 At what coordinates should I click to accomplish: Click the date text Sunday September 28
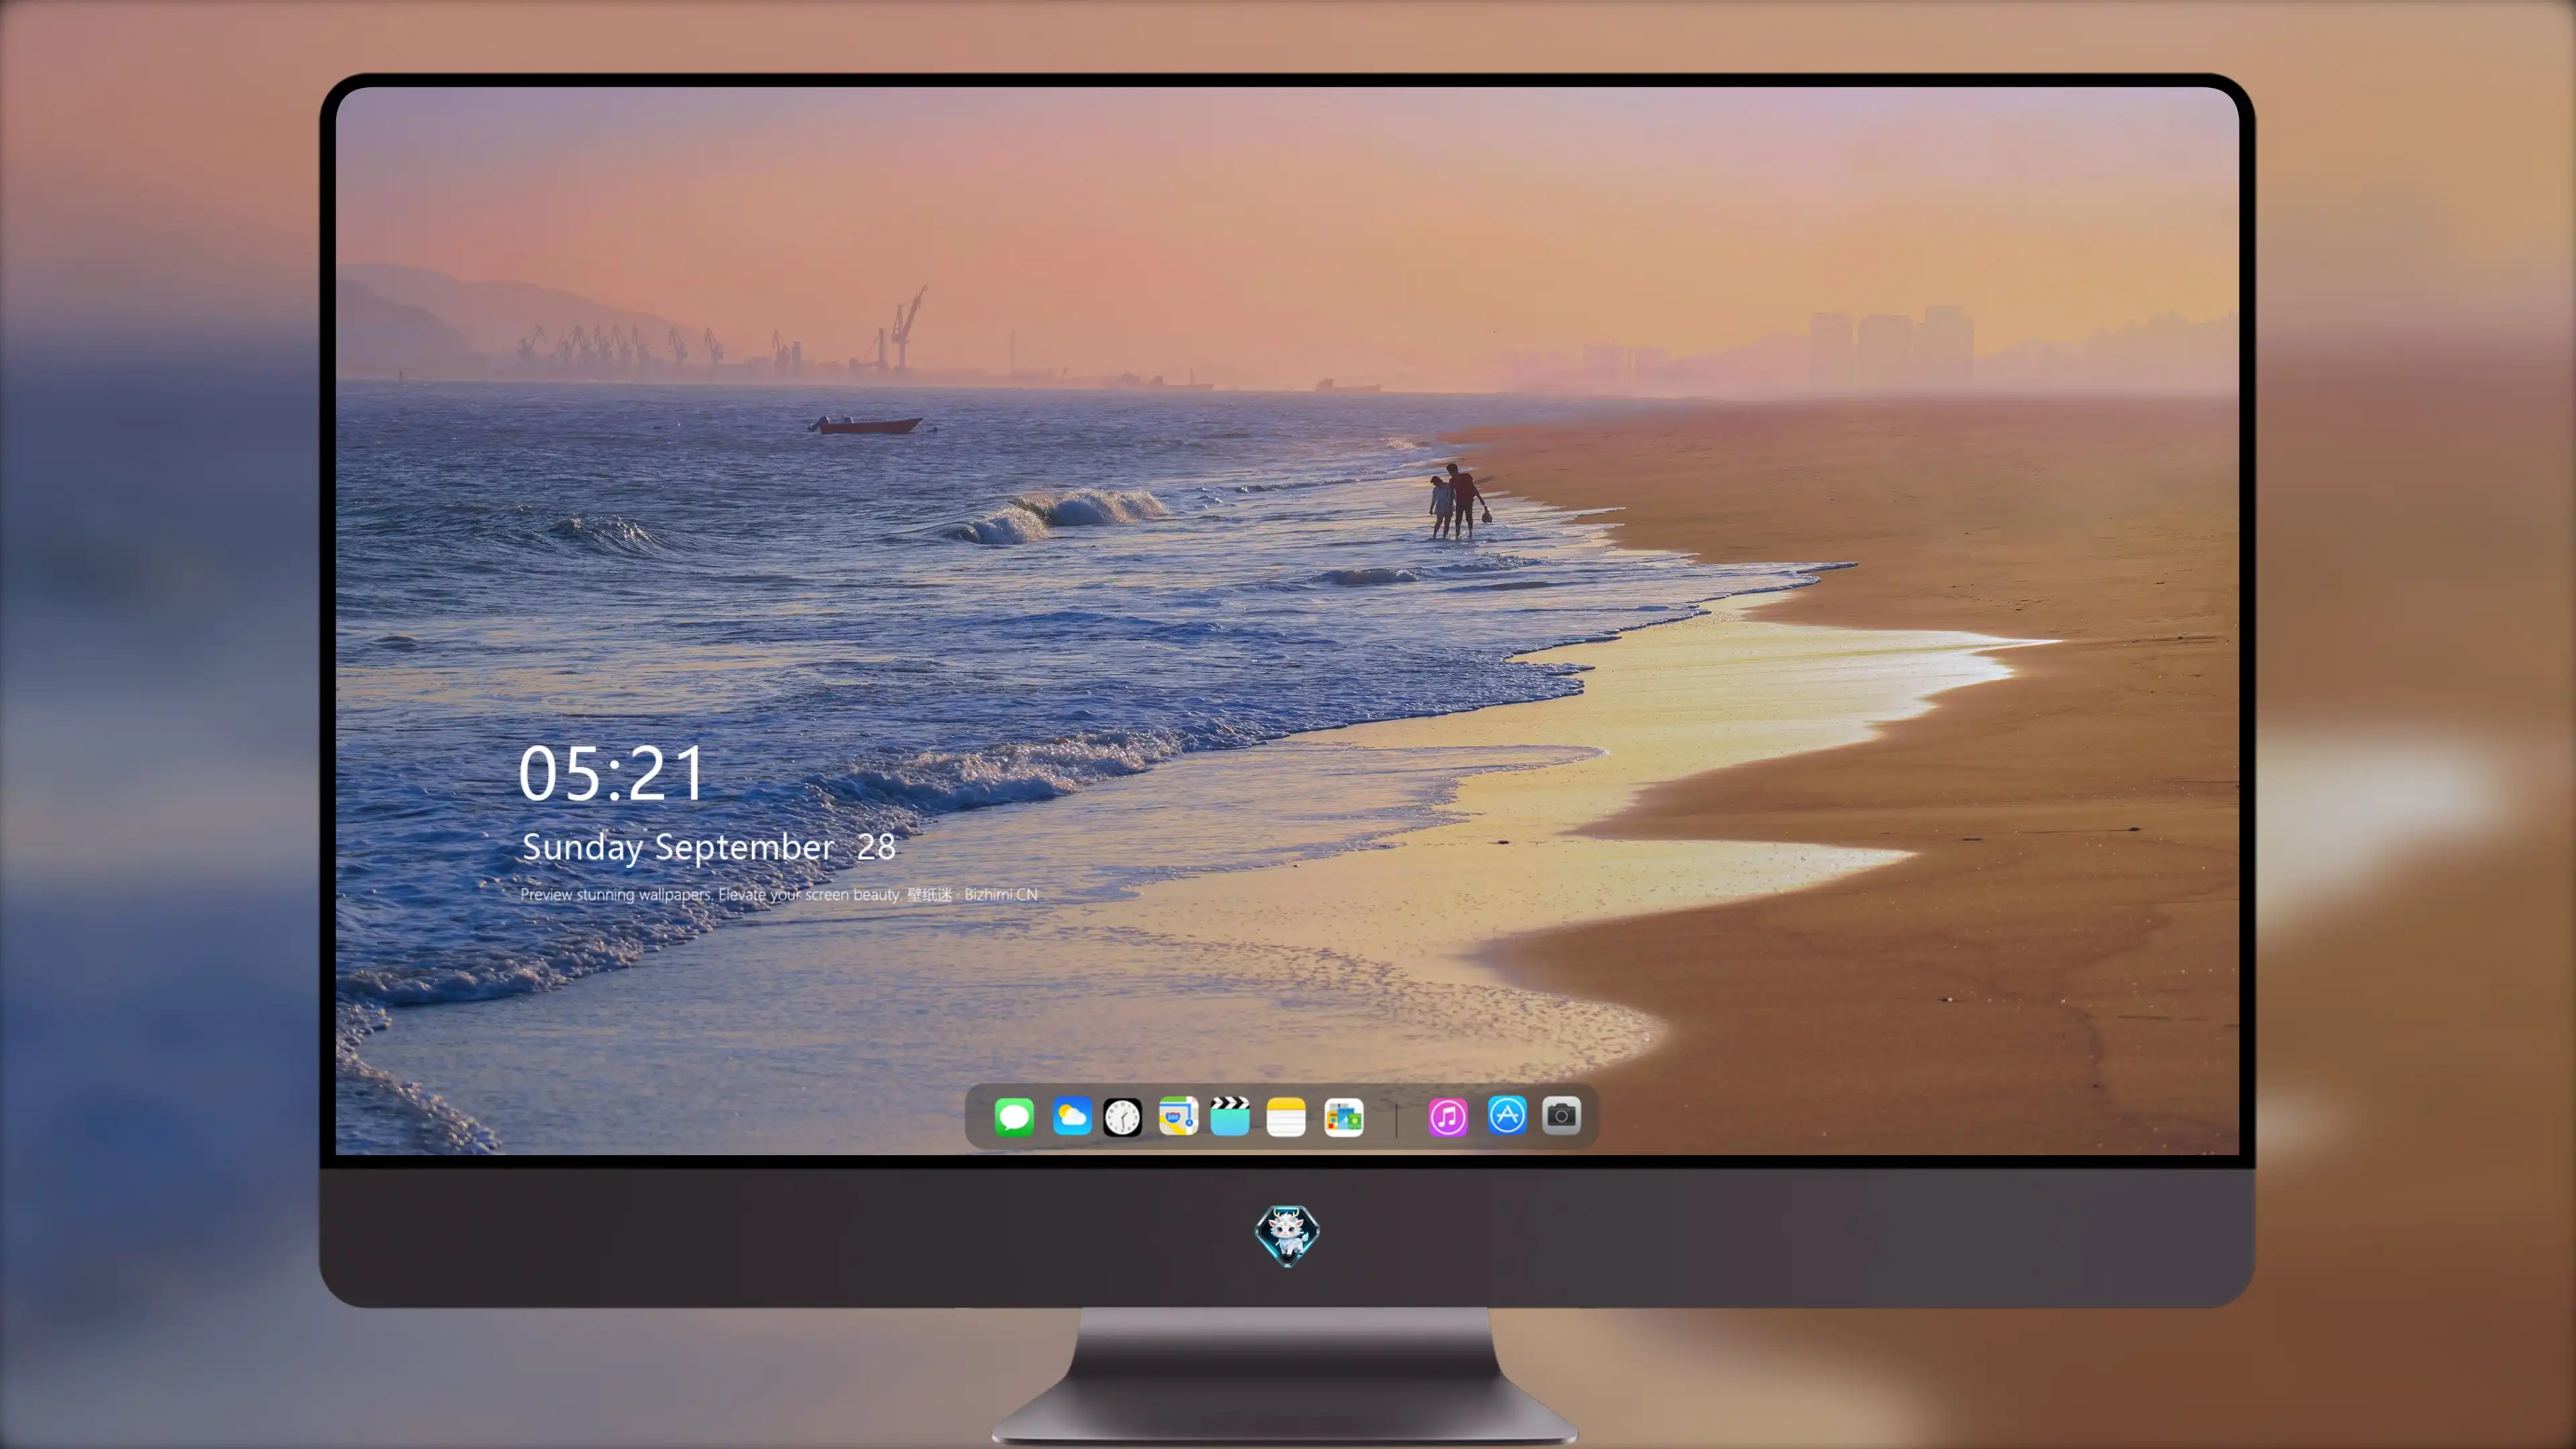709,847
